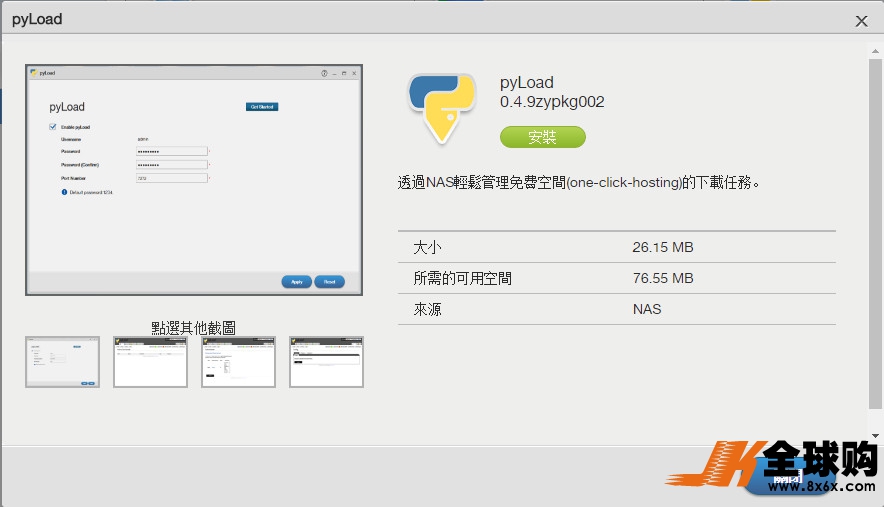884x507 pixels.
Task: Click the vertical scrollbar track
Action: pyautogui.click(x=876, y=240)
